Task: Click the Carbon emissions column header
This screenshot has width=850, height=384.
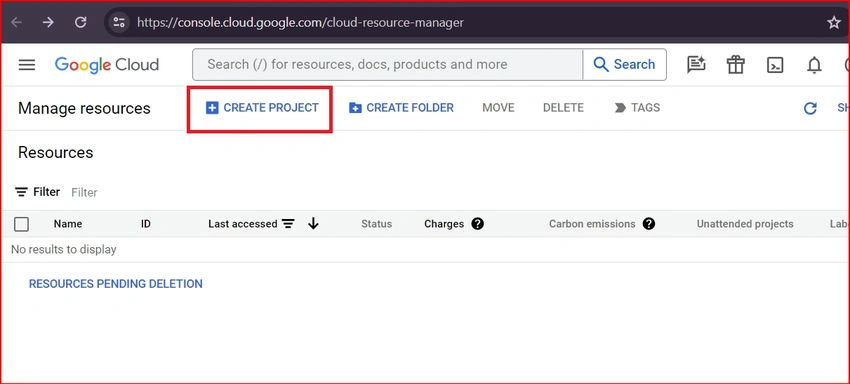Action: [x=592, y=224]
